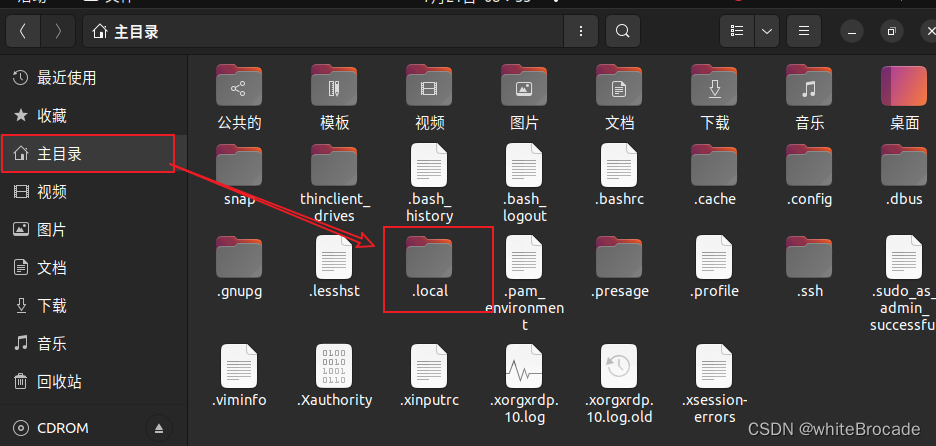Open 视频 in the sidebar
Image resolution: width=936 pixels, height=446 pixels.
[x=94, y=192]
